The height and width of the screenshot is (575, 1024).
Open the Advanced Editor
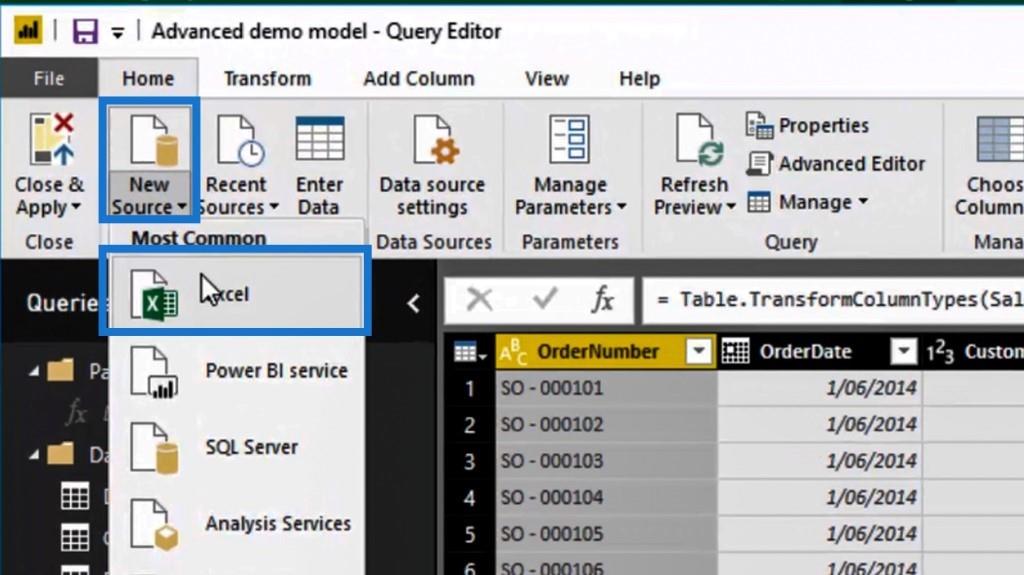tap(835, 163)
